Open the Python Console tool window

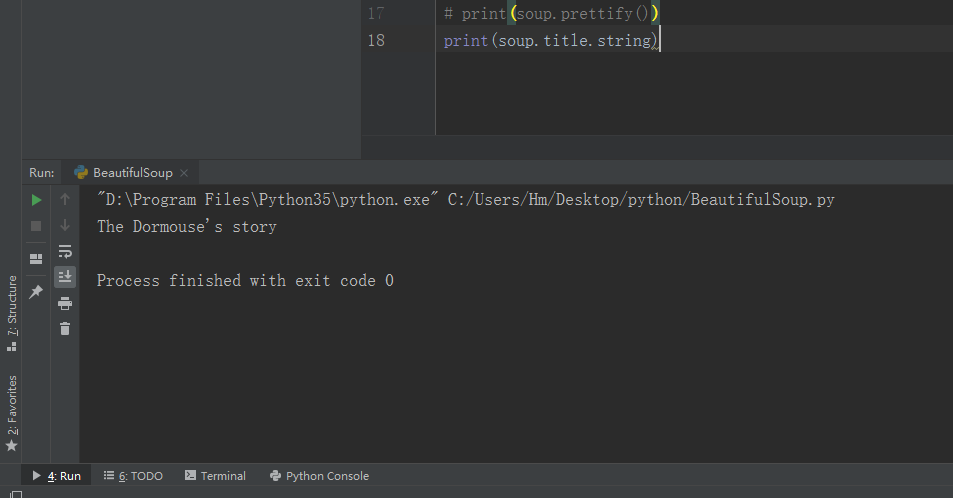(x=319, y=476)
